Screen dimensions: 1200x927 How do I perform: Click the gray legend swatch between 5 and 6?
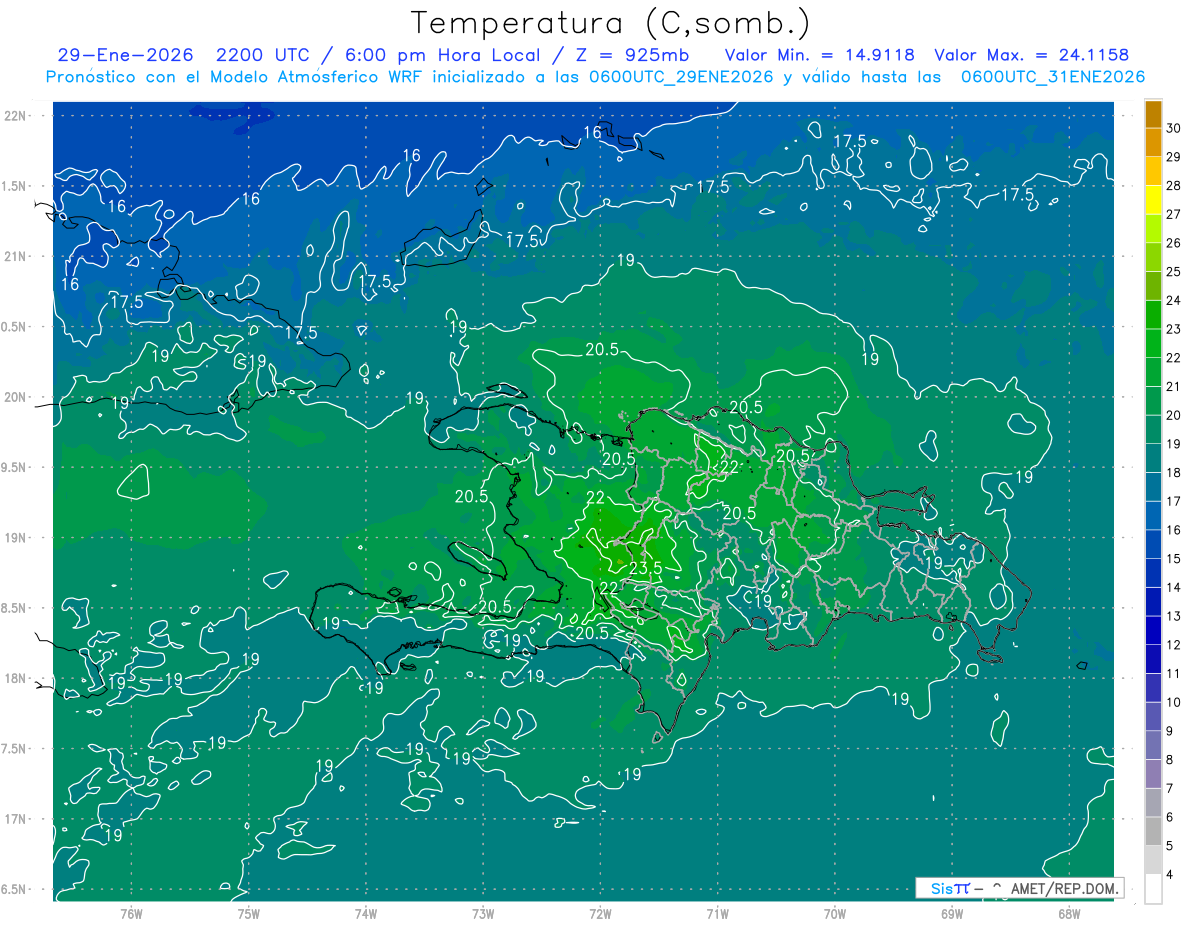click(1153, 832)
